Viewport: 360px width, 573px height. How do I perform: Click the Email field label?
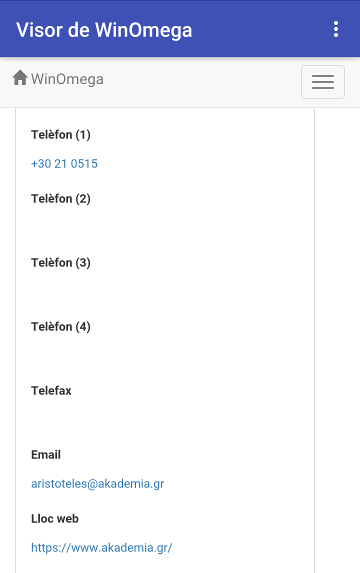(46, 455)
